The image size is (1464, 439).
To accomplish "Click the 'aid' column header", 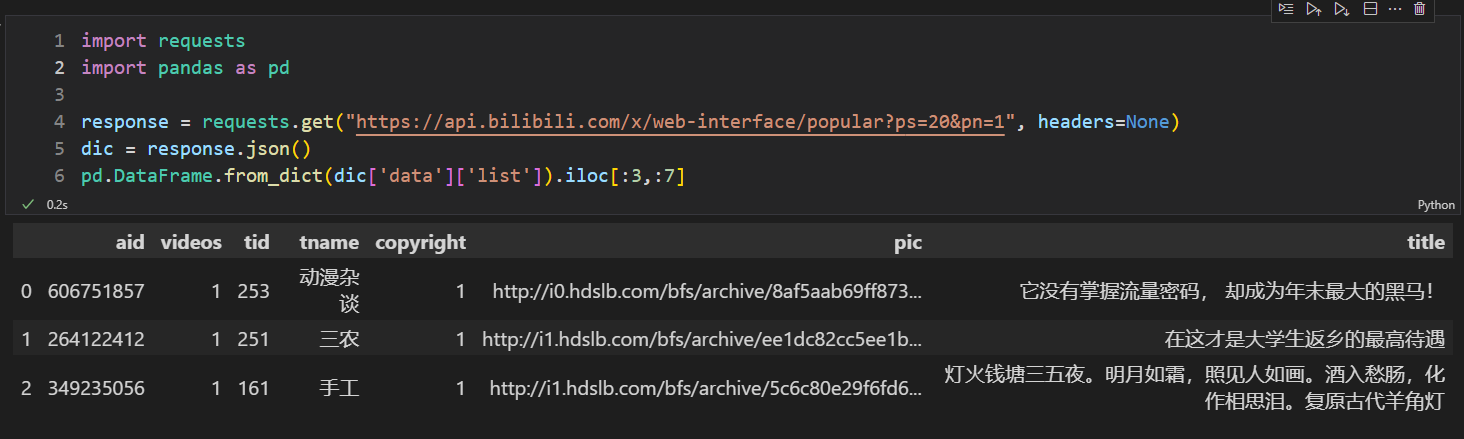I will [130, 242].
